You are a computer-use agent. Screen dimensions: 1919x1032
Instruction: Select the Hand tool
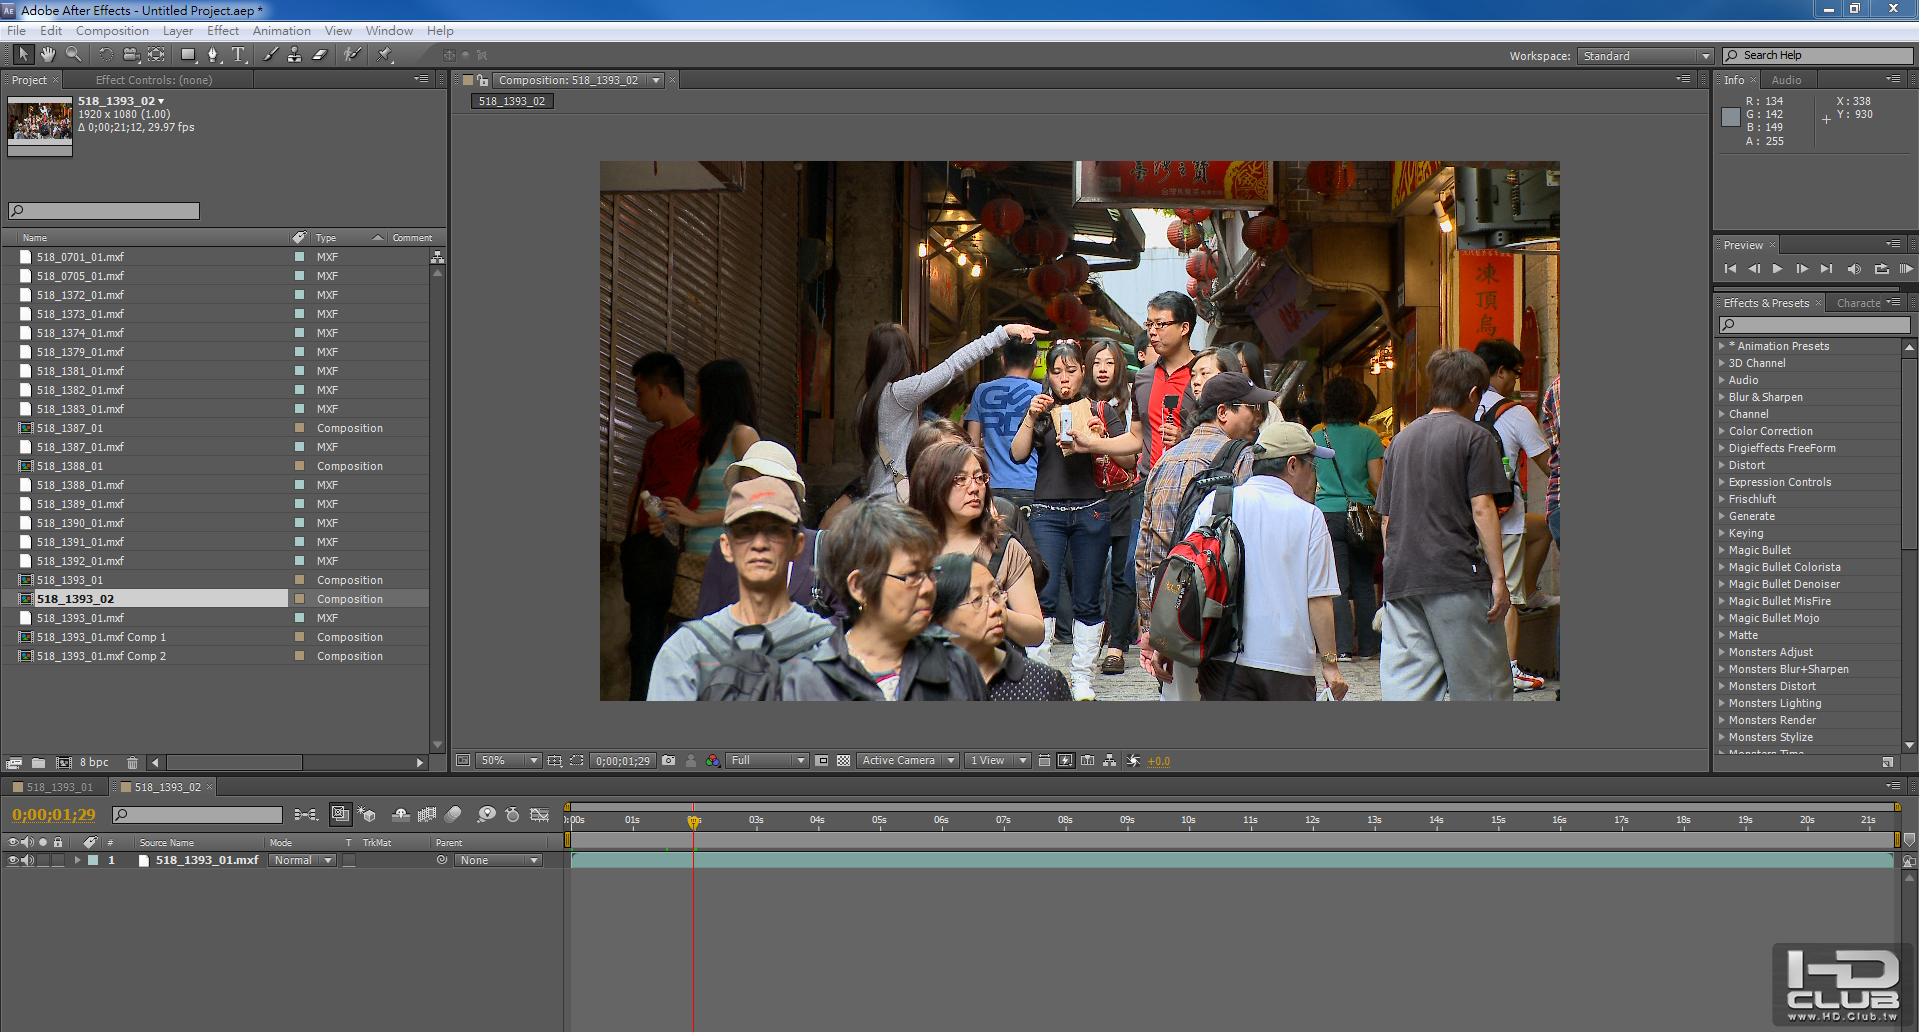(x=47, y=55)
